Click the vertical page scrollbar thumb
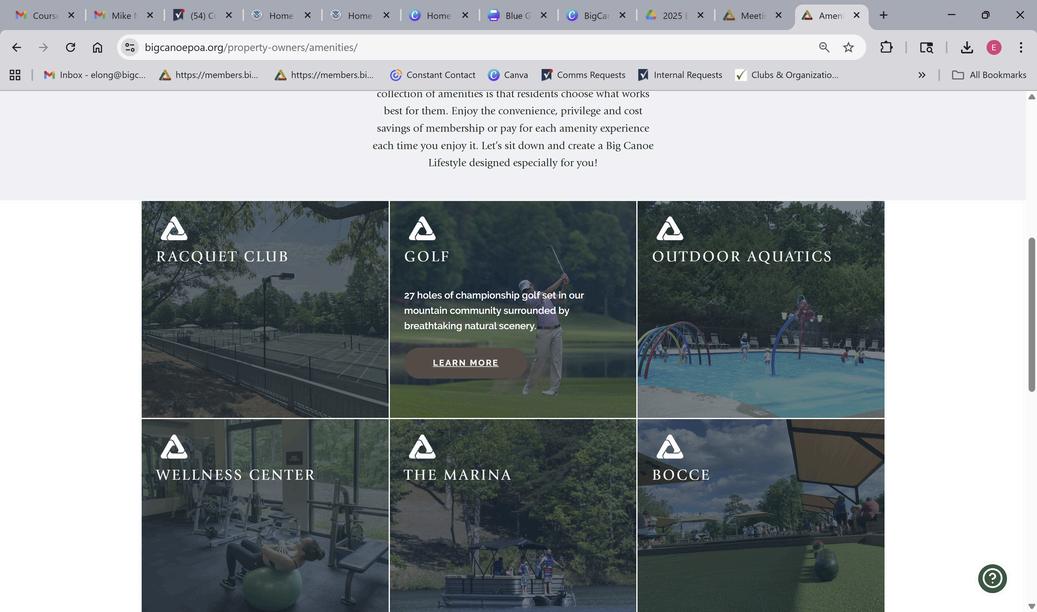Screen dimensions: 1037x612 coord(1031,314)
